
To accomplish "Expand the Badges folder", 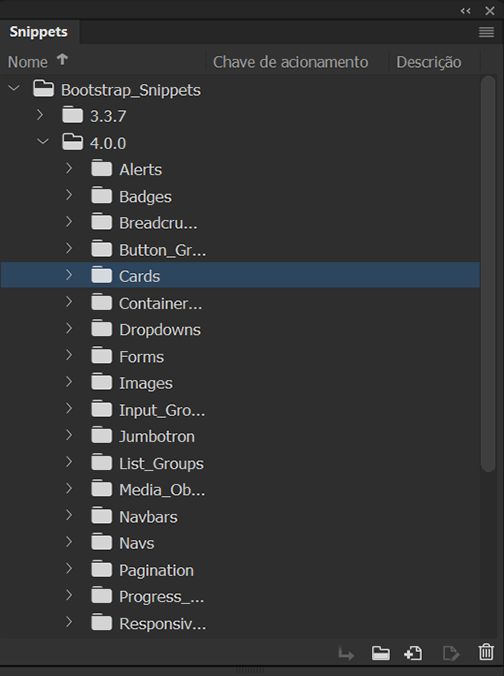I will pyautogui.click(x=69, y=195).
